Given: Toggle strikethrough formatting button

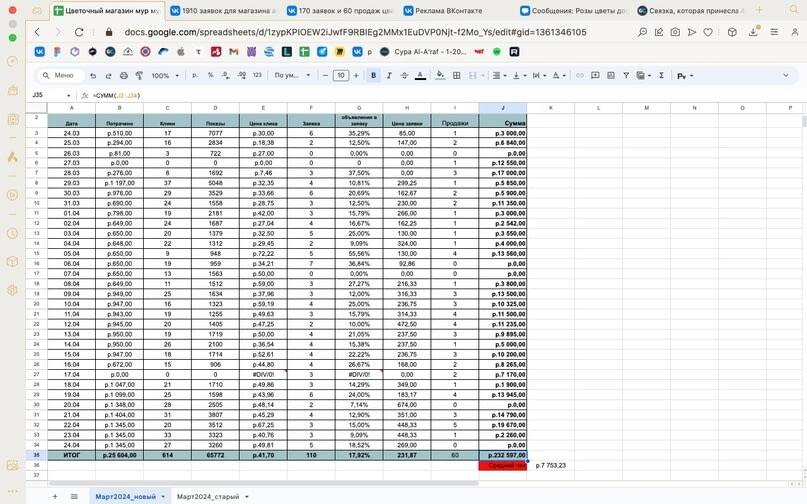Looking at the screenshot, I should click(x=403, y=75).
